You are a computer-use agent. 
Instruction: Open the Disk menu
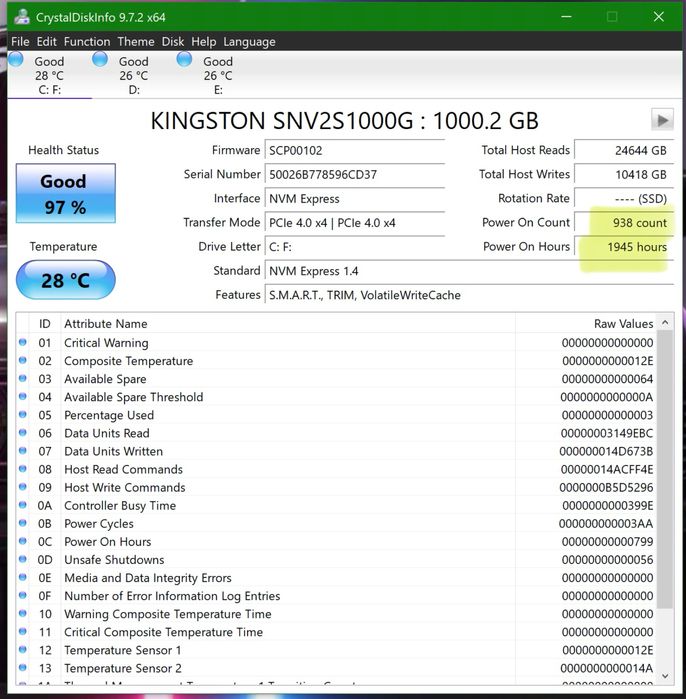pyautogui.click(x=173, y=41)
